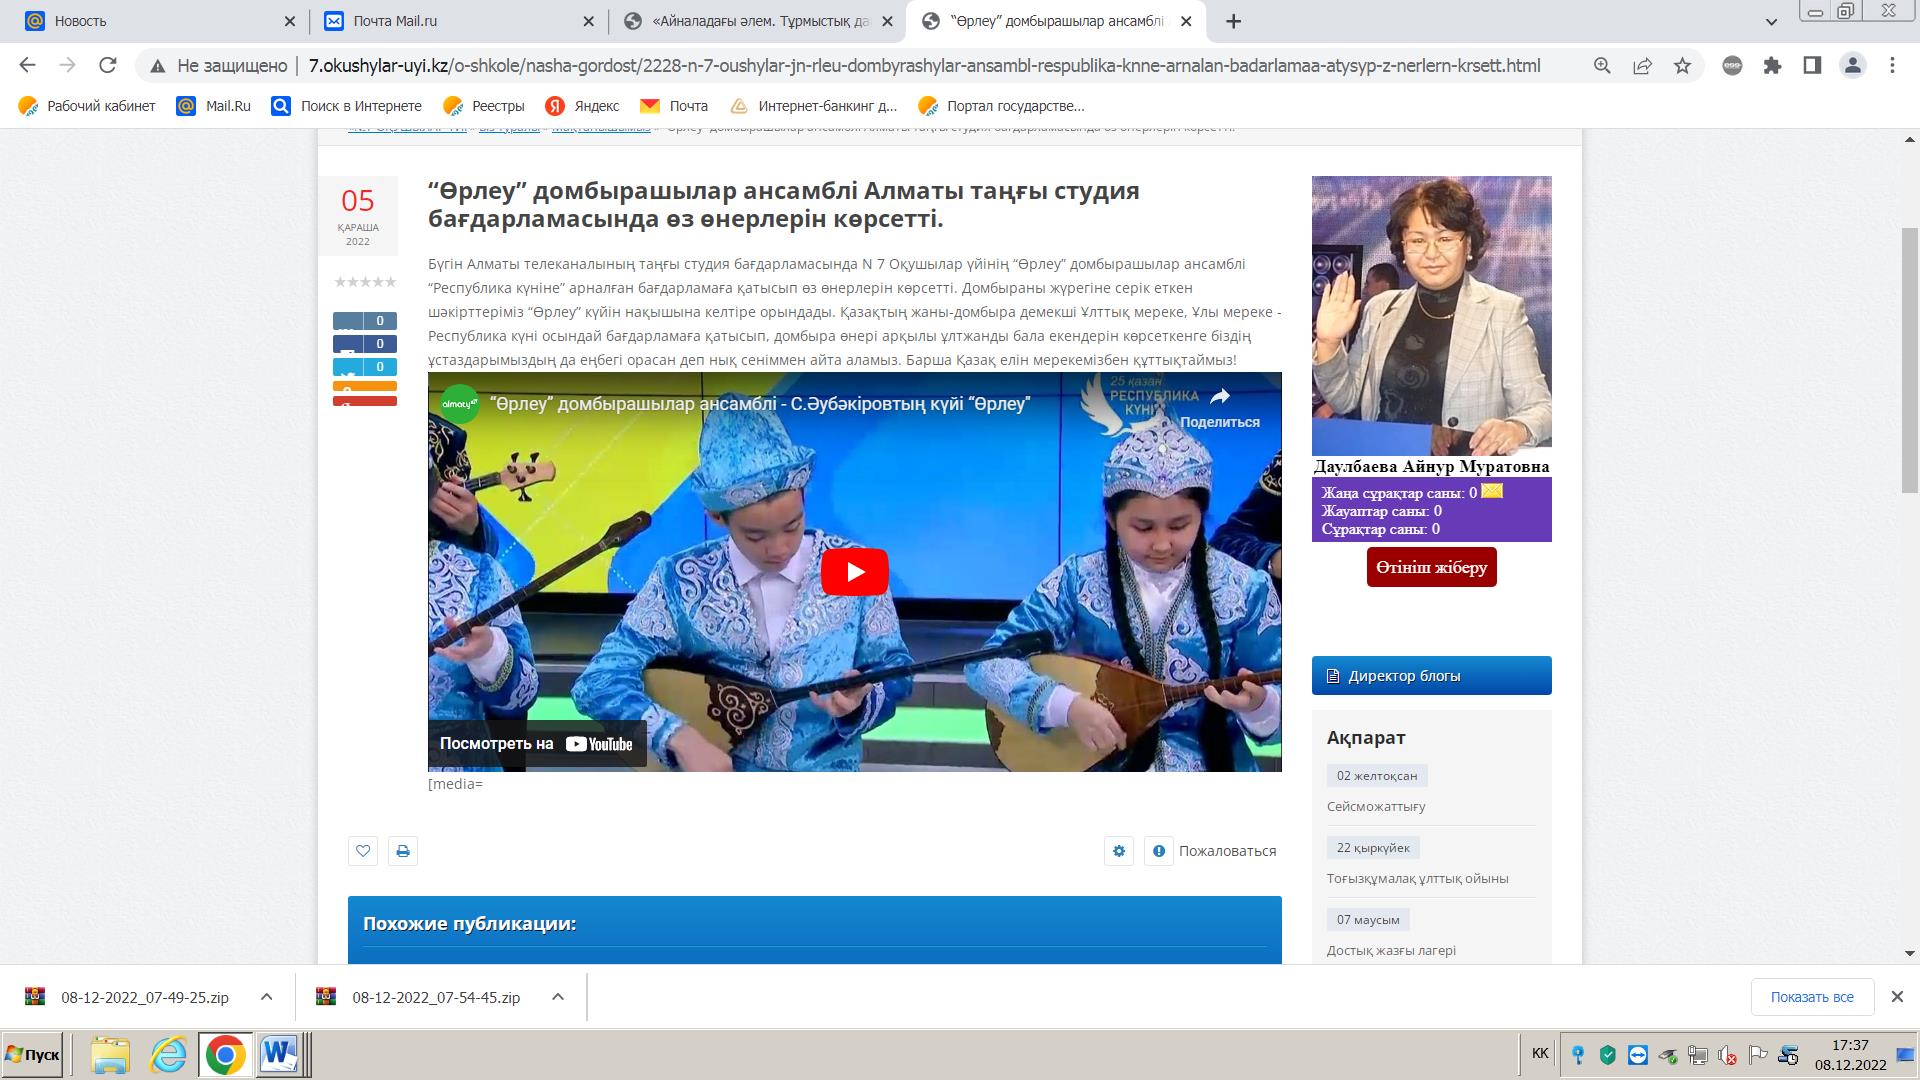The height and width of the screenshot is (1080, 1920).
Task: Toggle the KK keyboard language indicator
Action: pos(1540,1053)
